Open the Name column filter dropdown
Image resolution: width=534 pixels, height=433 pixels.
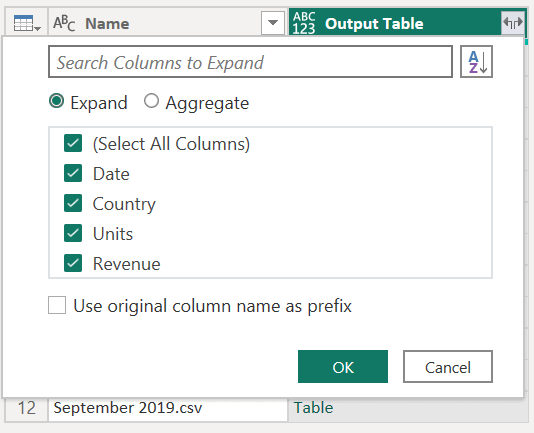coord(273,23)
